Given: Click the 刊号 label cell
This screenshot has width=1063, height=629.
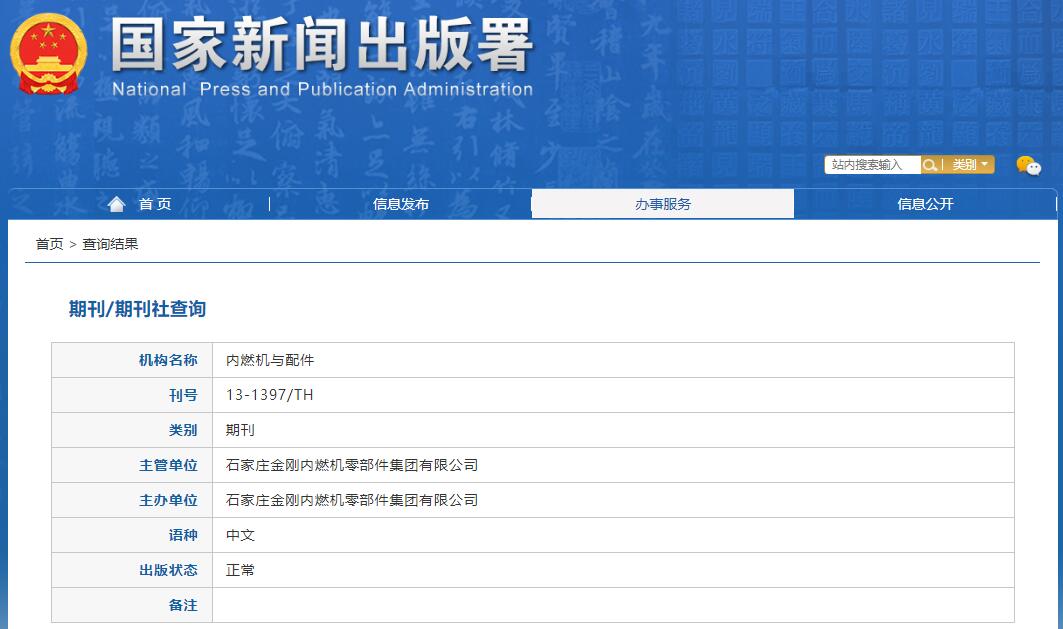Looking at the screenshot, I should click(x=132, y=395).
